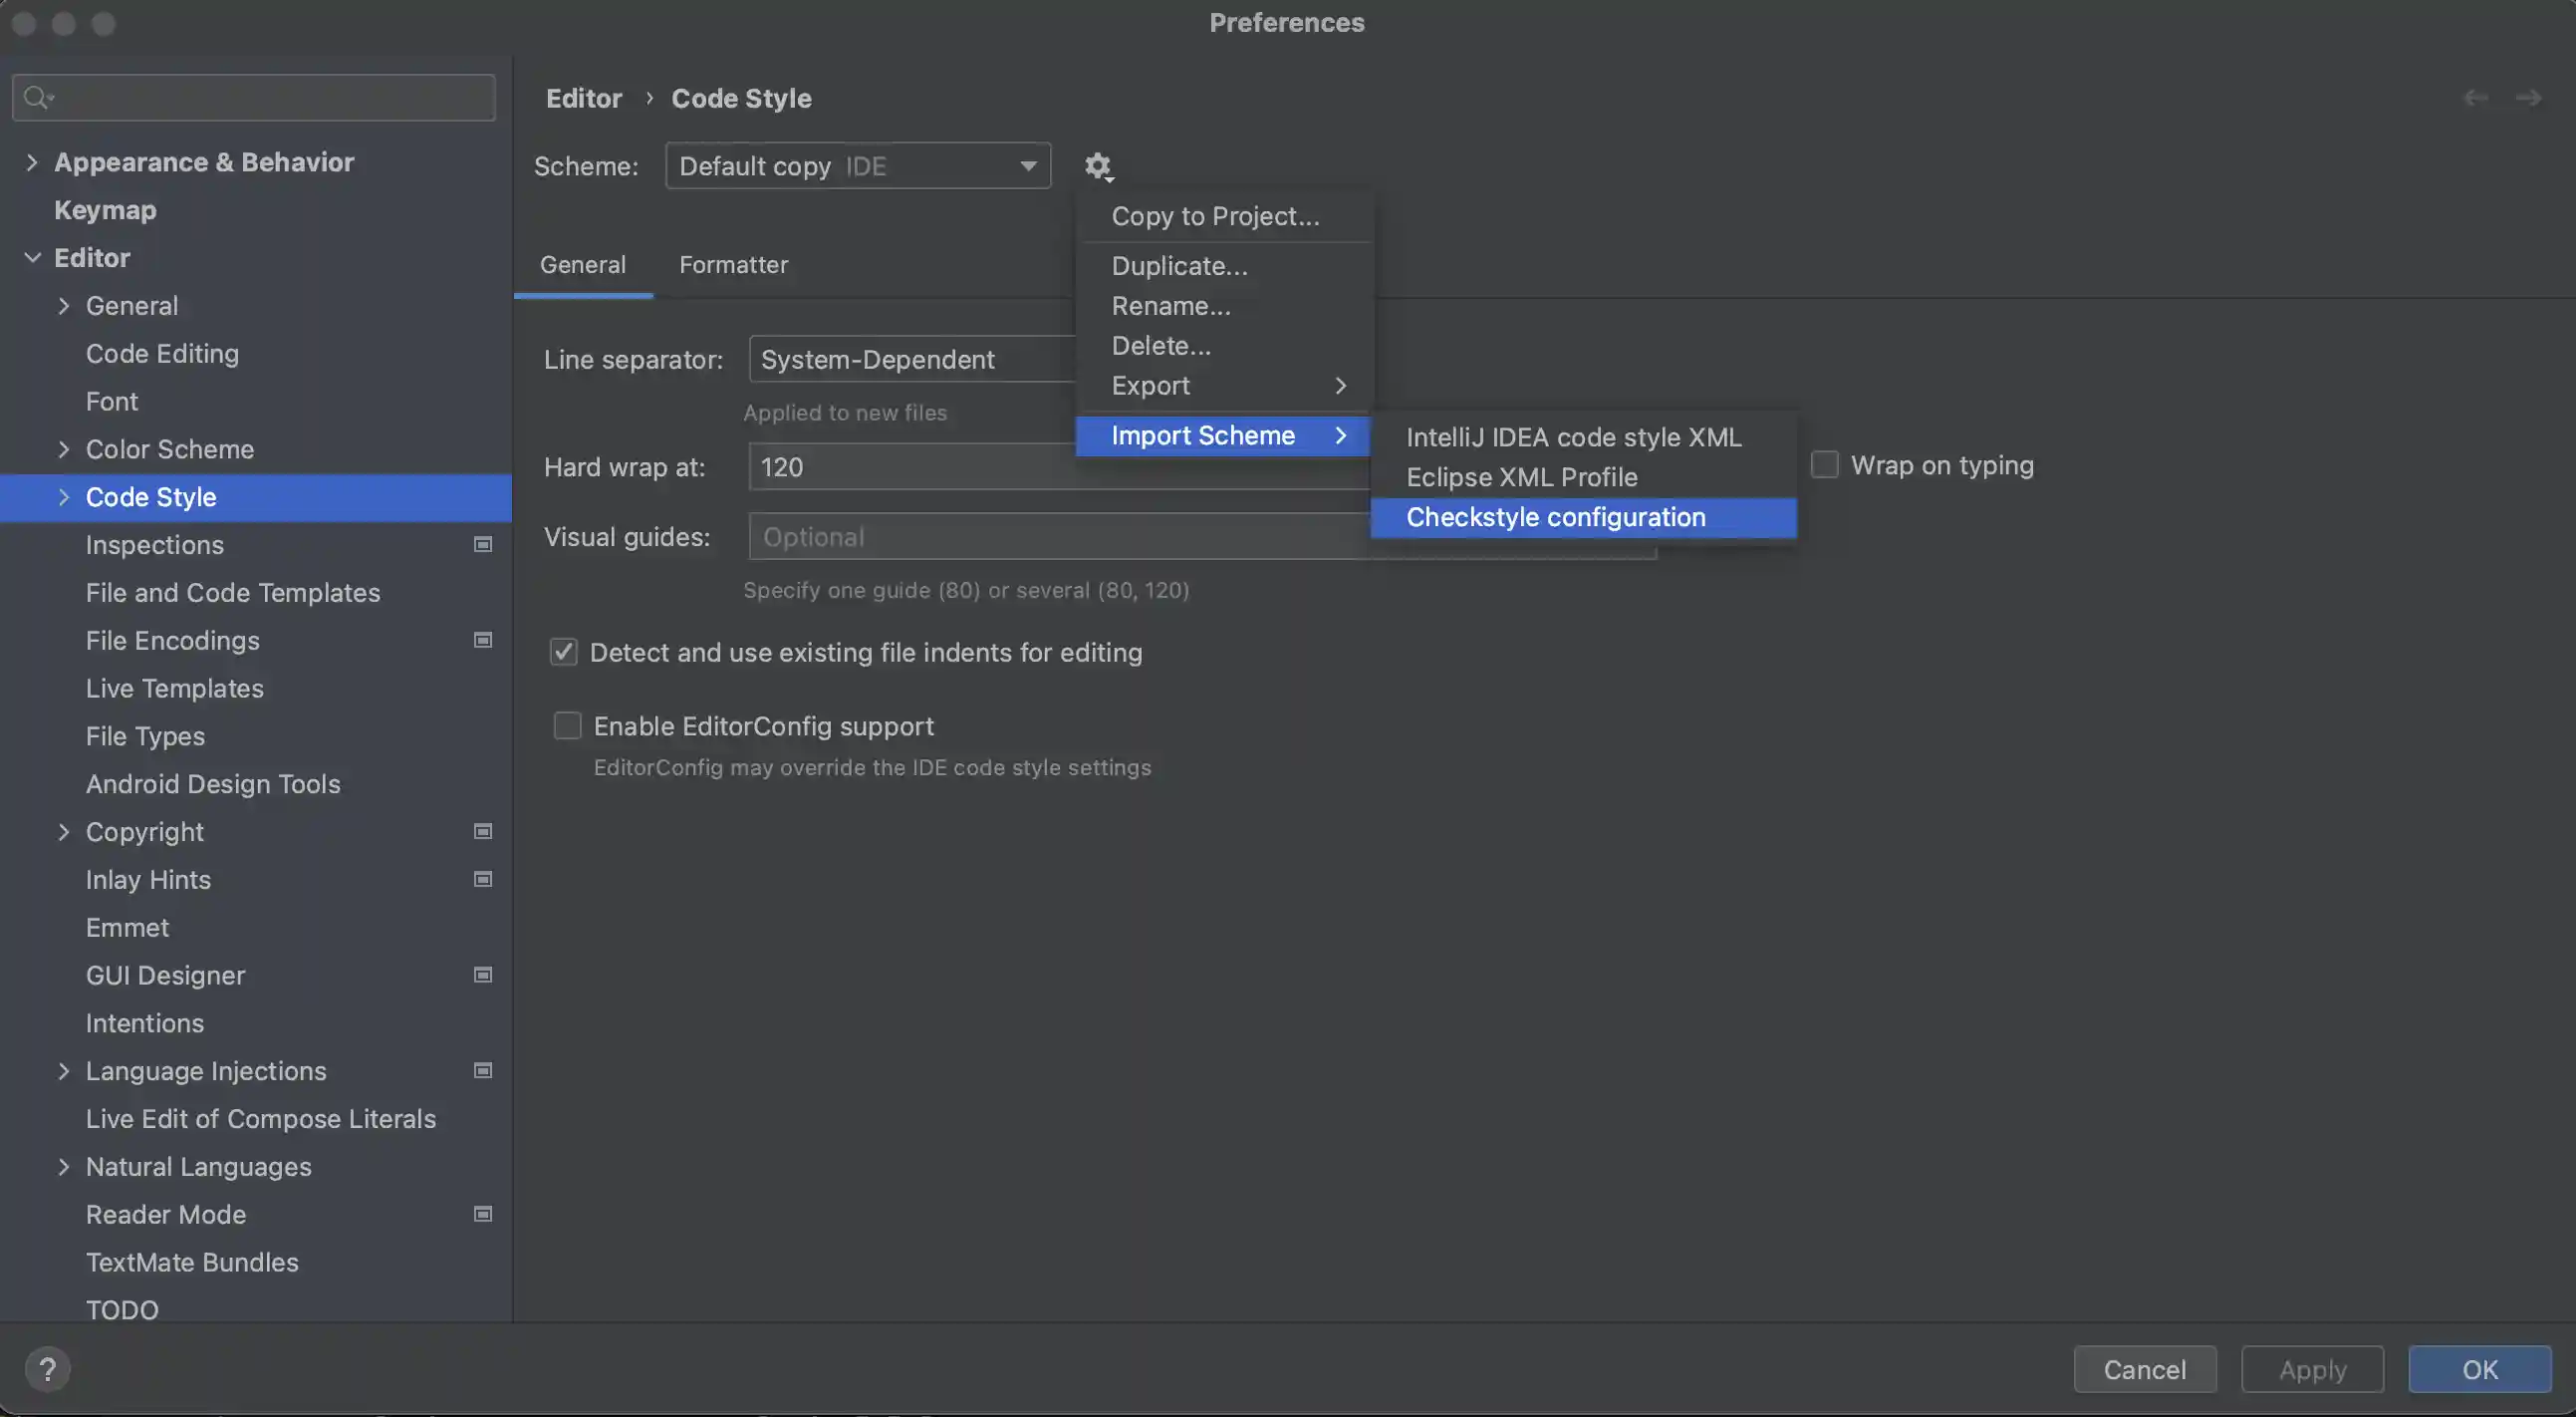
Task: Click the help question mark button
Action: [x=47, y=1369]
